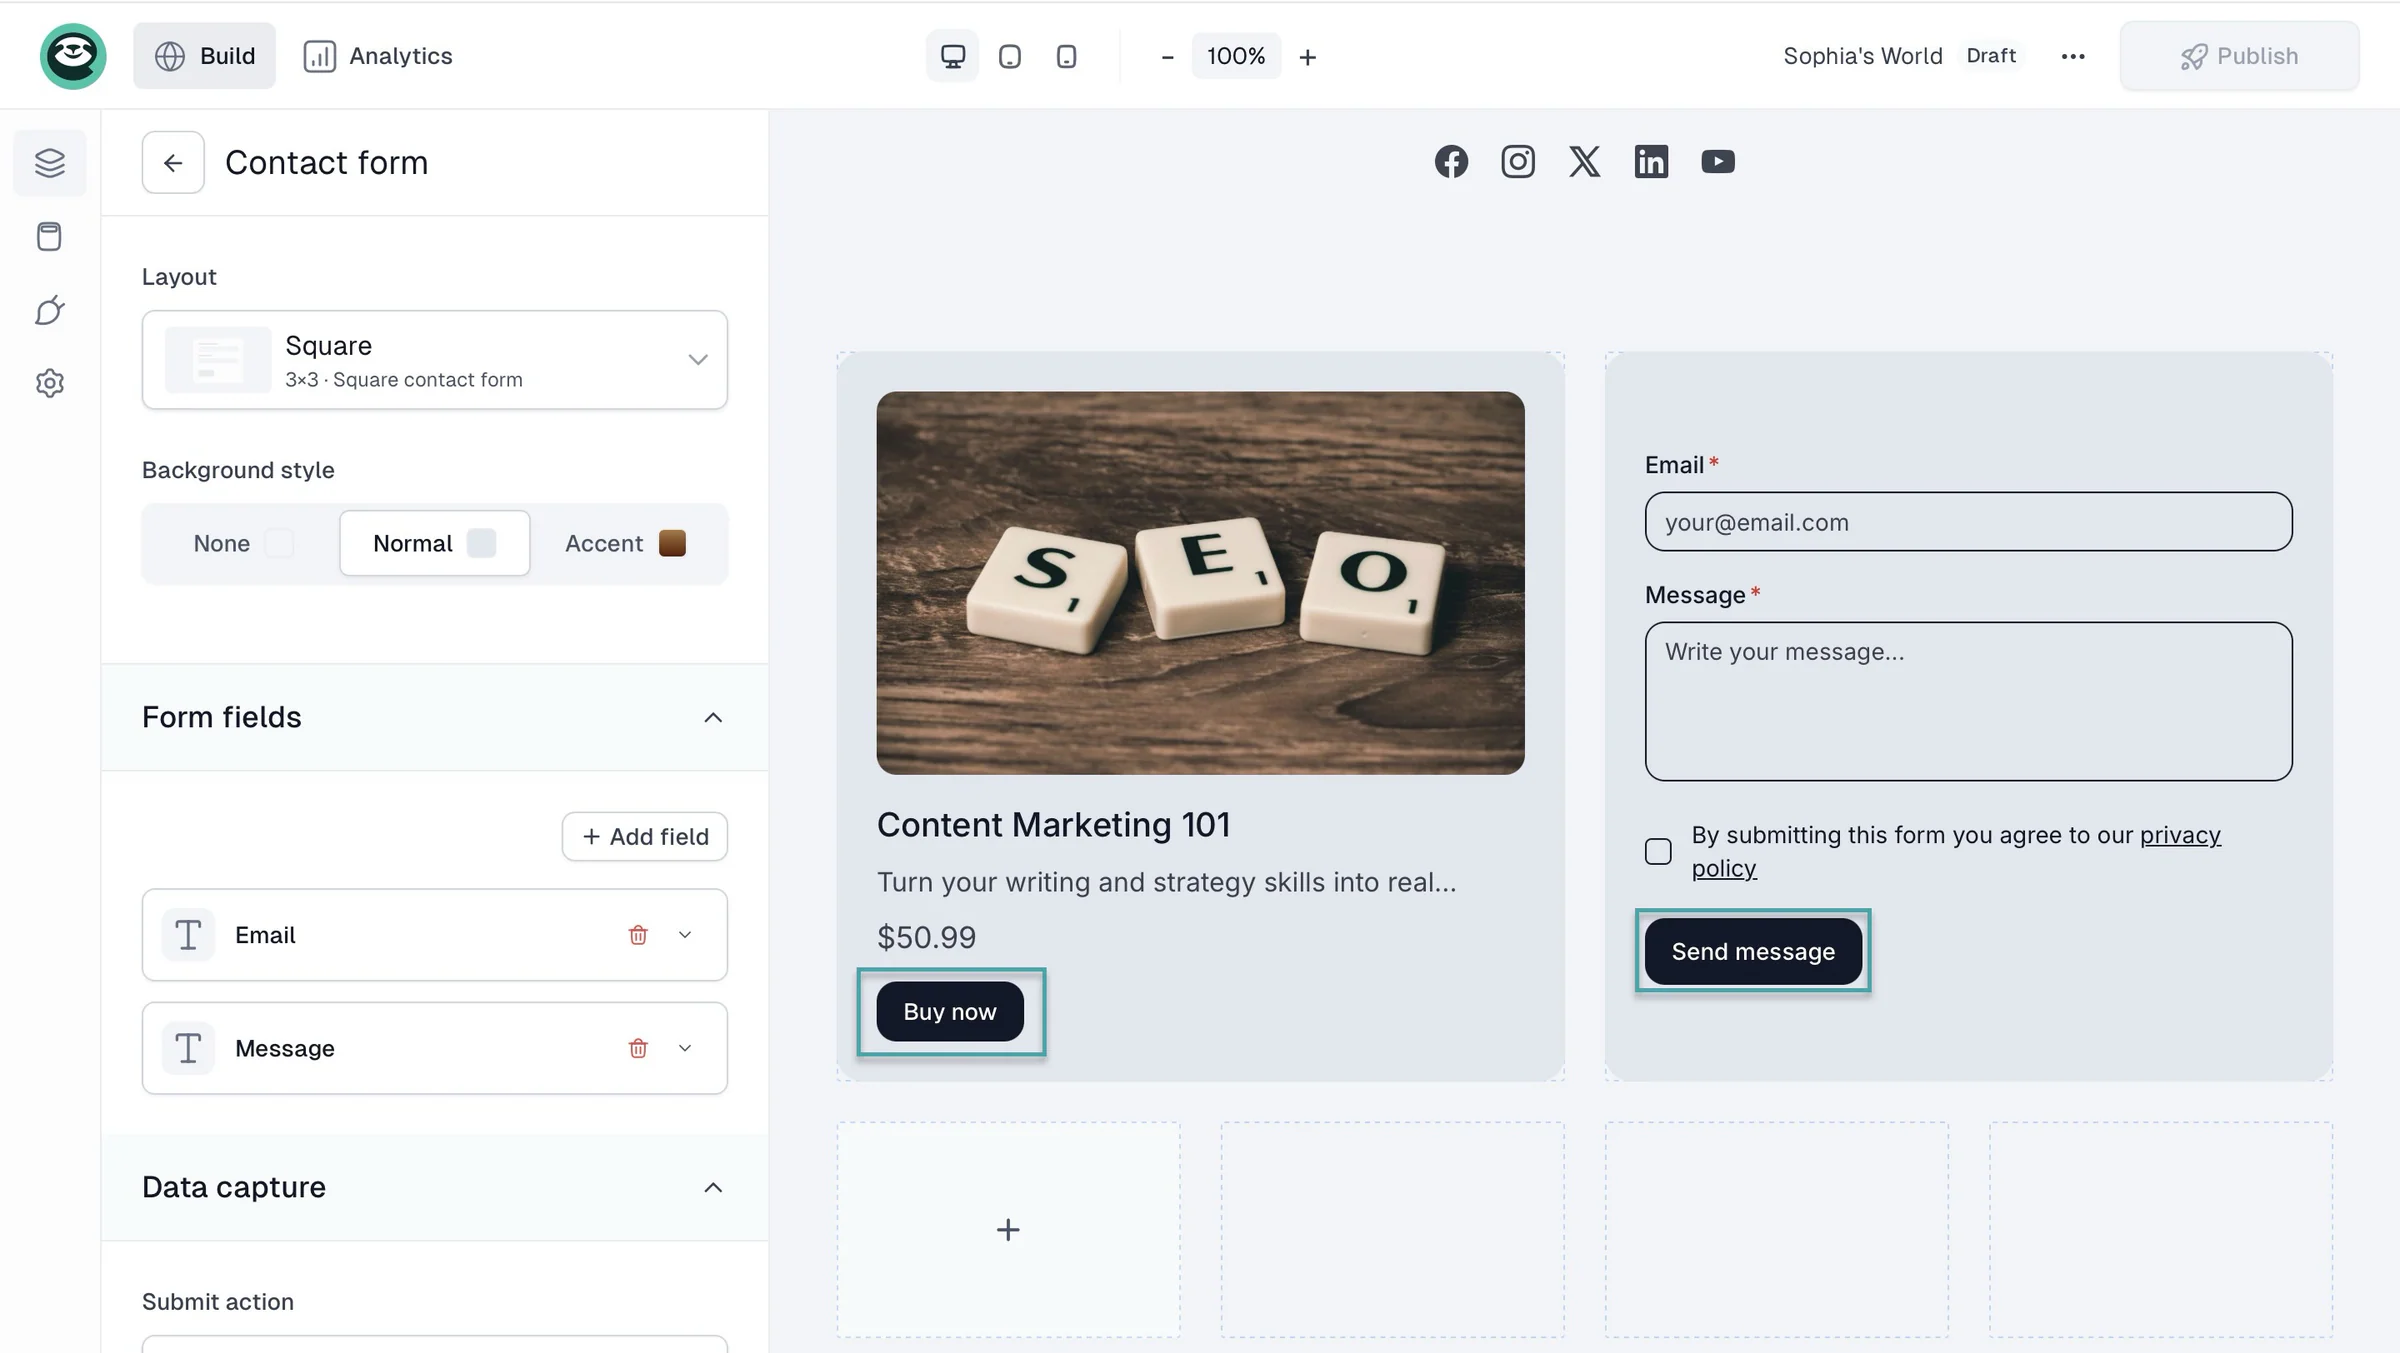Open the three-dot more options menu

coord(2073,56)
